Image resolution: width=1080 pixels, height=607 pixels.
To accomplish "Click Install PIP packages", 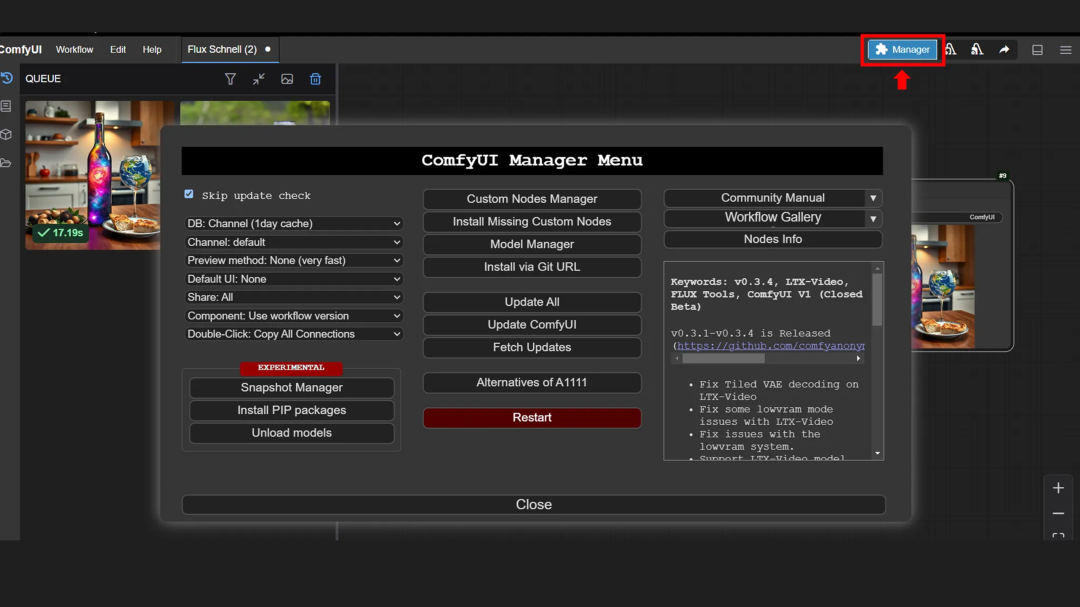I will pos(291,410).
